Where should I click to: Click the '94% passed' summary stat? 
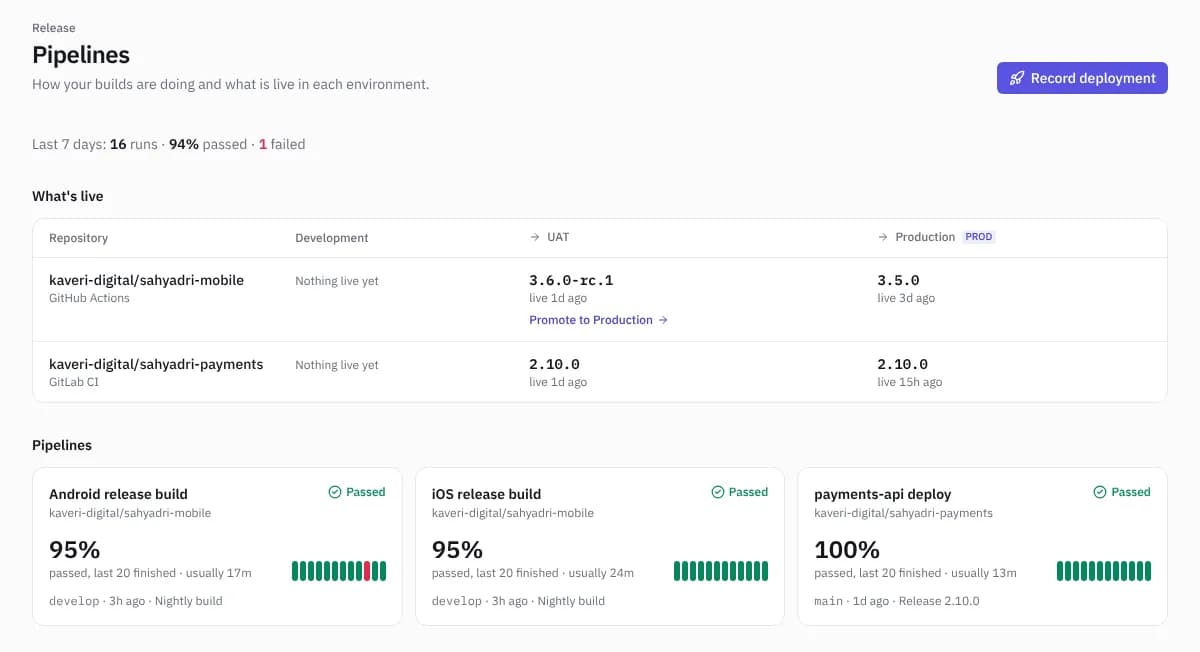[208, 144]
